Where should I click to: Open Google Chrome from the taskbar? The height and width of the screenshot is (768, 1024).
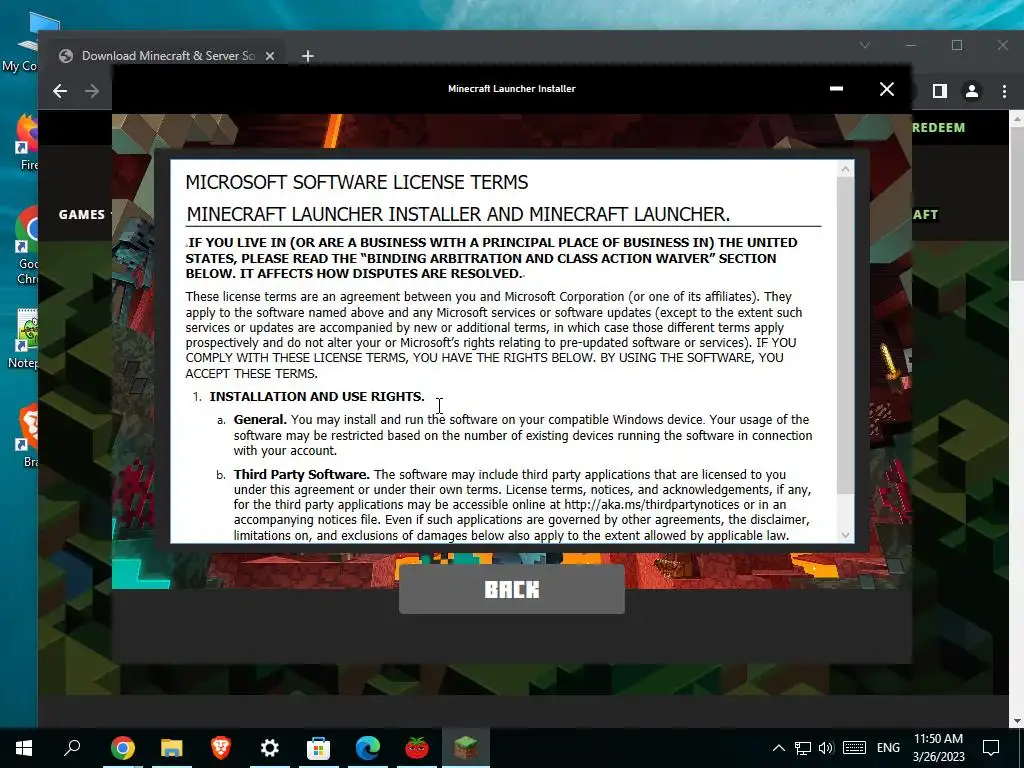coord(122,748)
